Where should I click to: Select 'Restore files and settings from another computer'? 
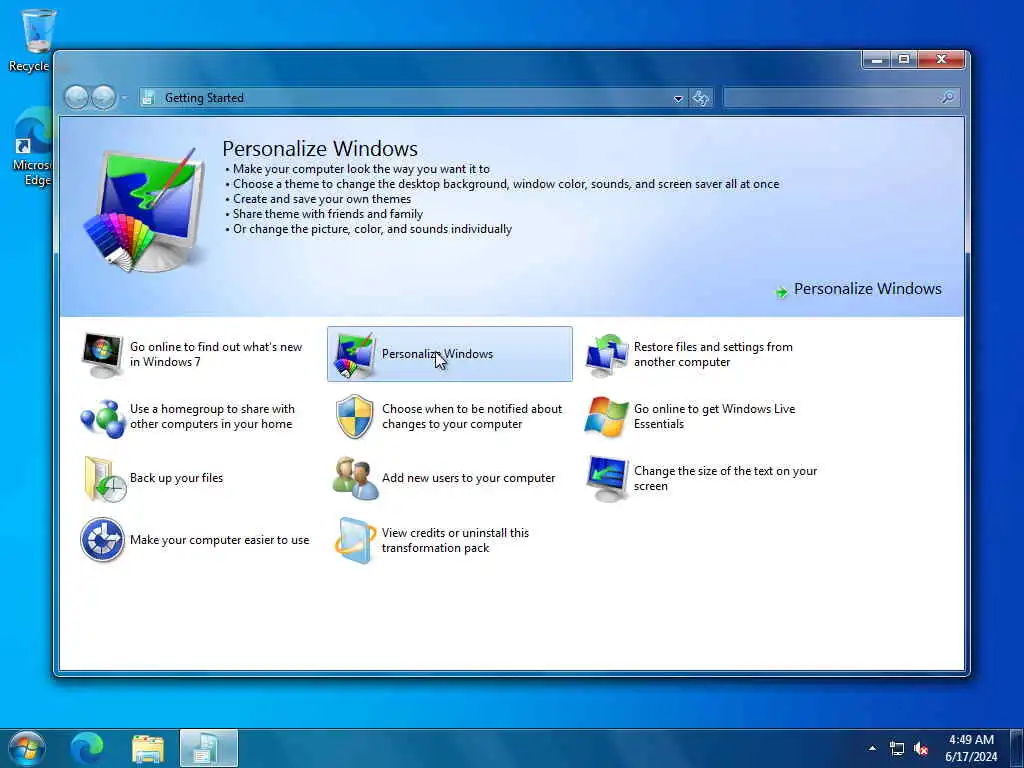click(x=713, y=355)
